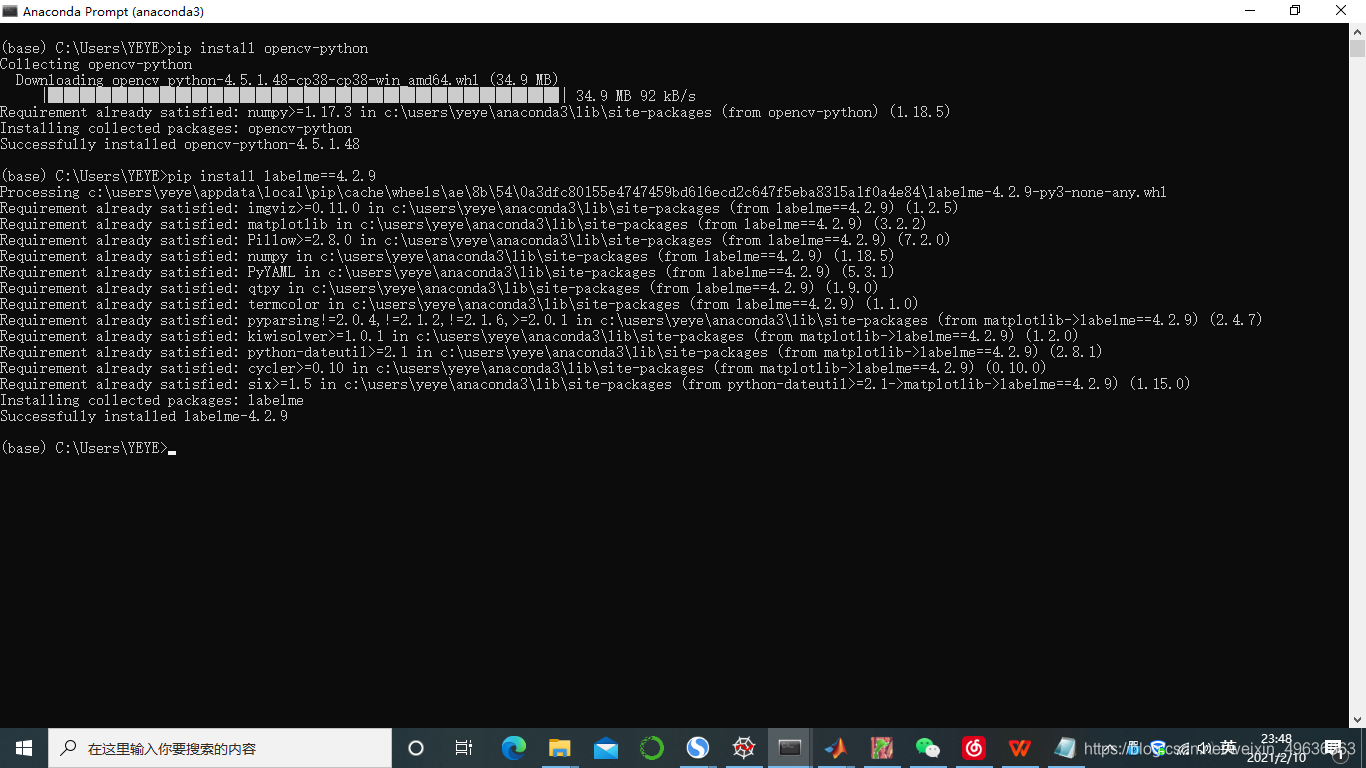Open the Windows Start menu
The image size is (1366, 768).
(24, 748)
